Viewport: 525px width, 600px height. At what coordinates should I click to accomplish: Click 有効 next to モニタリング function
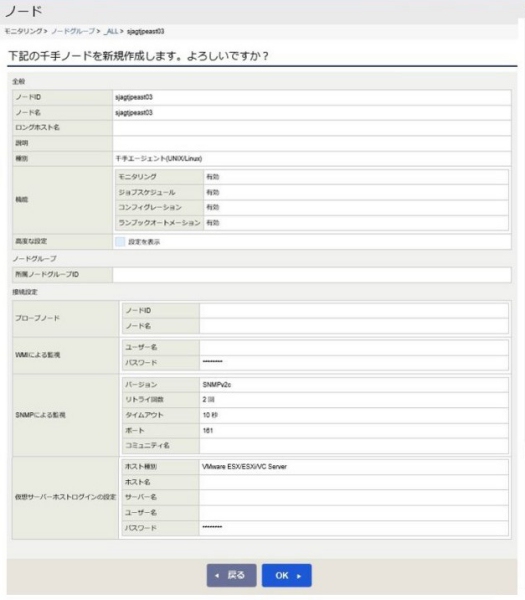[x=213, y=177]
